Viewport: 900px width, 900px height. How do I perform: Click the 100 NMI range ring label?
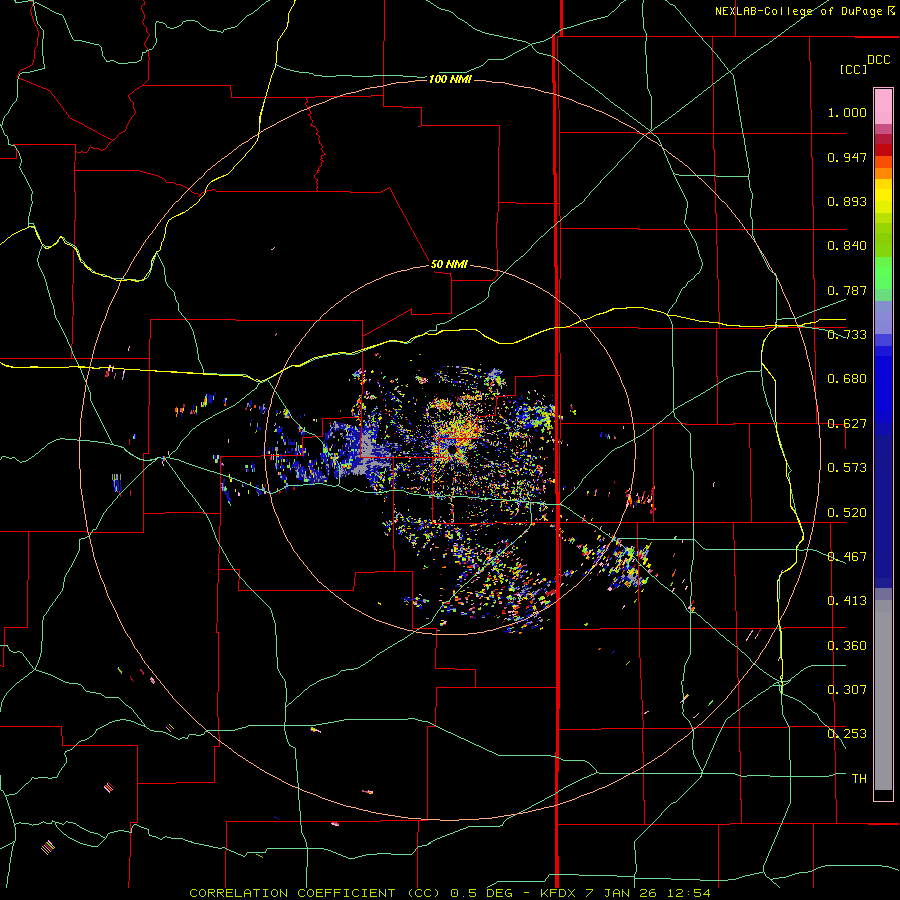coord(450,79)
